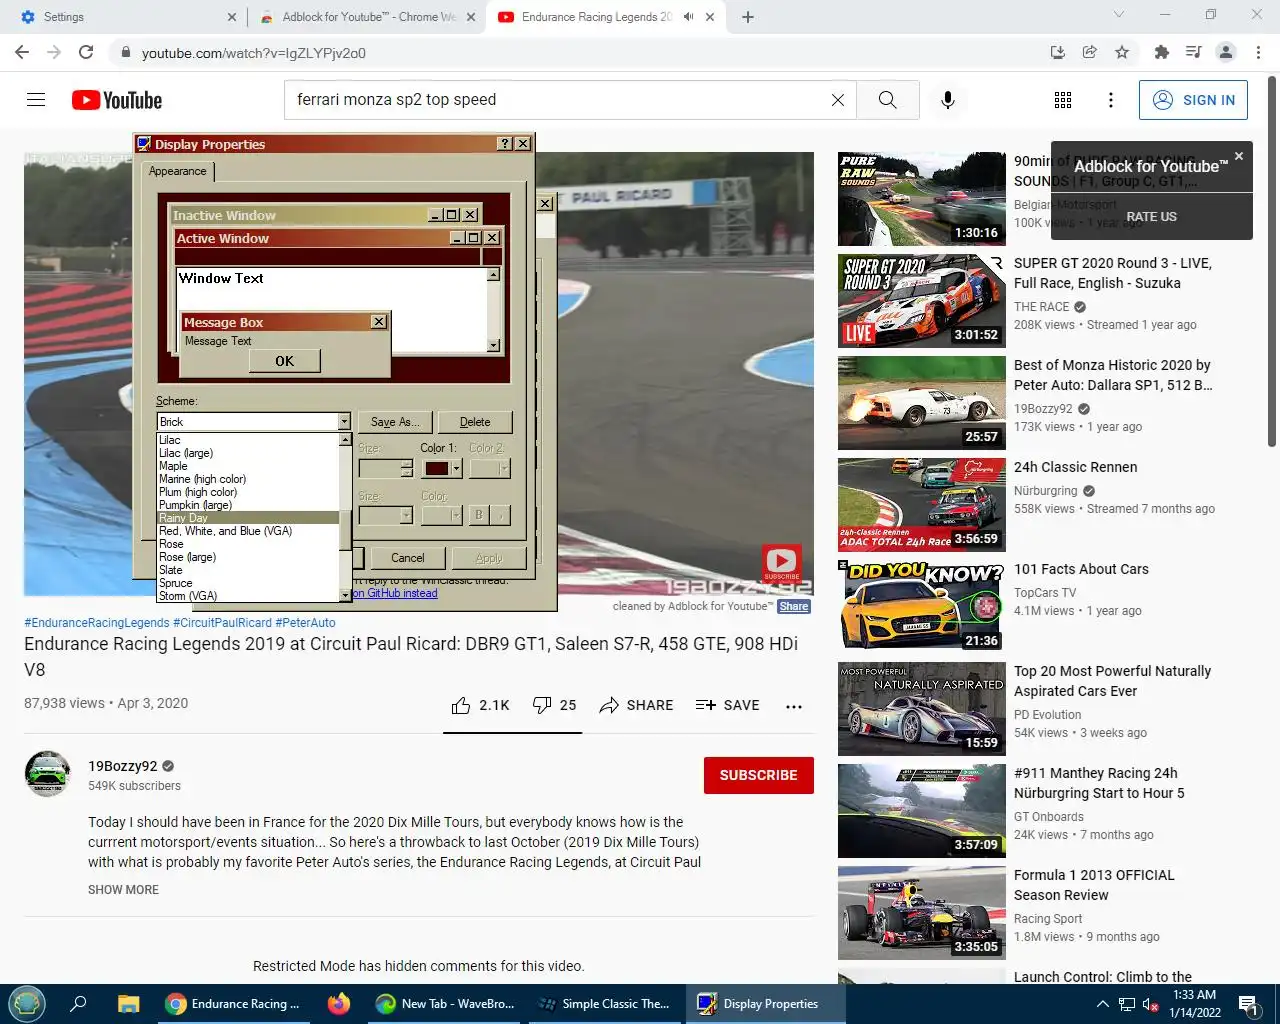Expand Chrome tab search chevron
Screen dimensions: 1280x1024
tap(1119, 15)
